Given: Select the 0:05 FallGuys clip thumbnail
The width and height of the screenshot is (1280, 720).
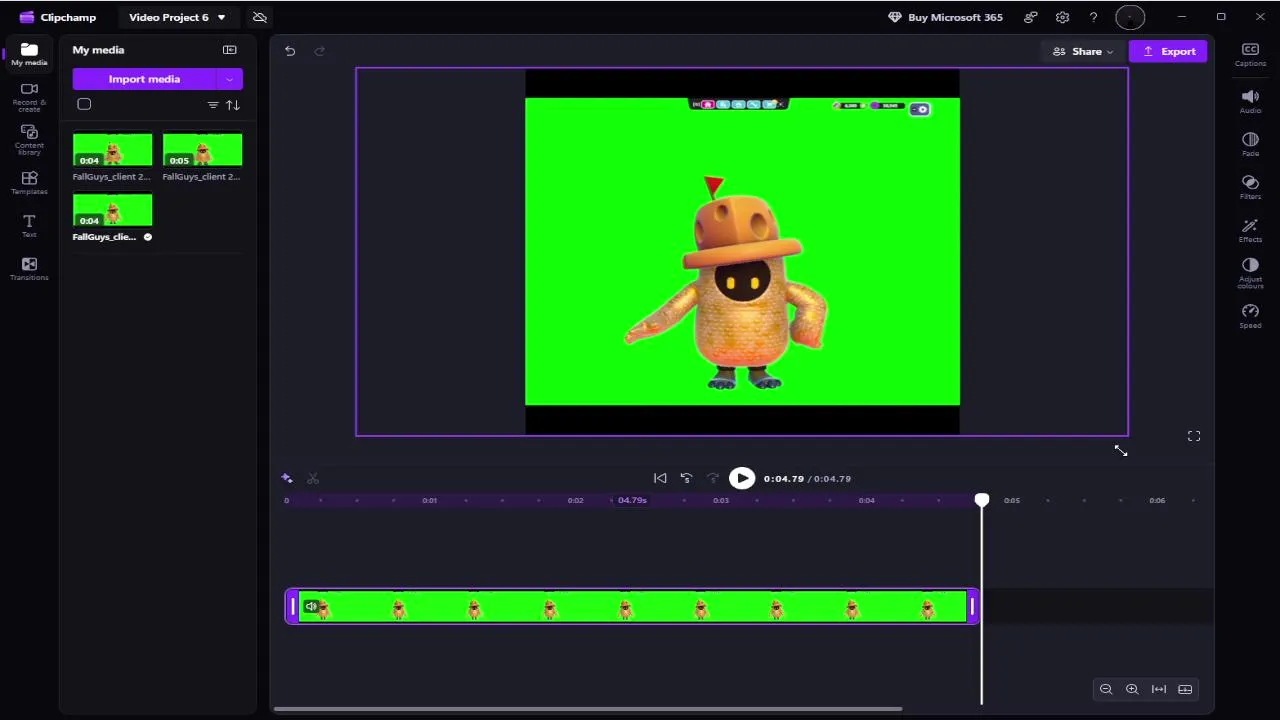Looking at the screenshot, I should (202, 150).
